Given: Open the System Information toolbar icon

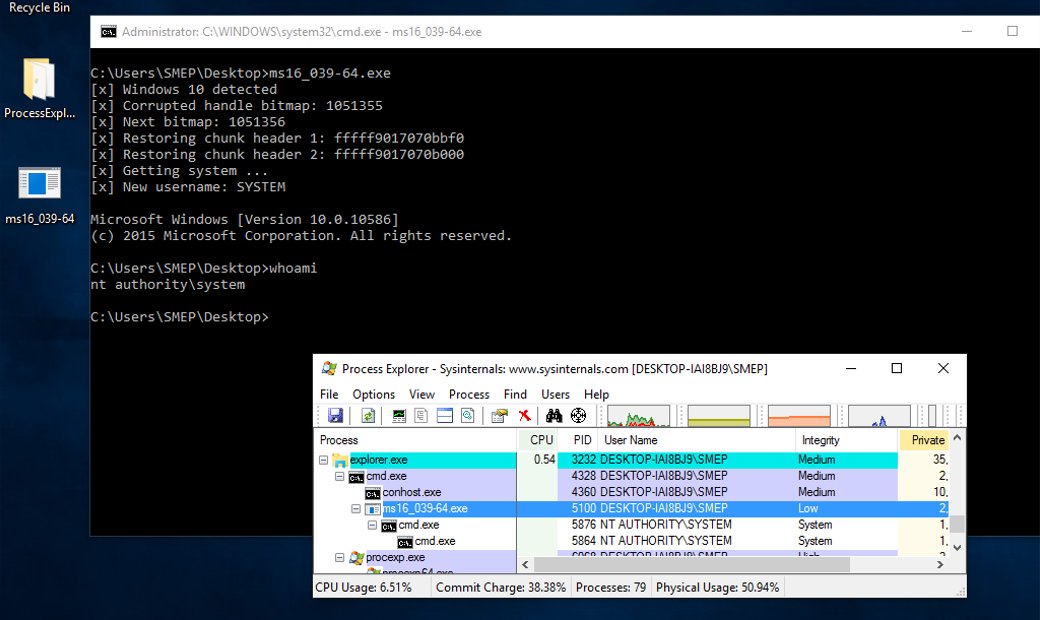Looking at the screenshot, I should pyautogui.click(x=399, y=416).
